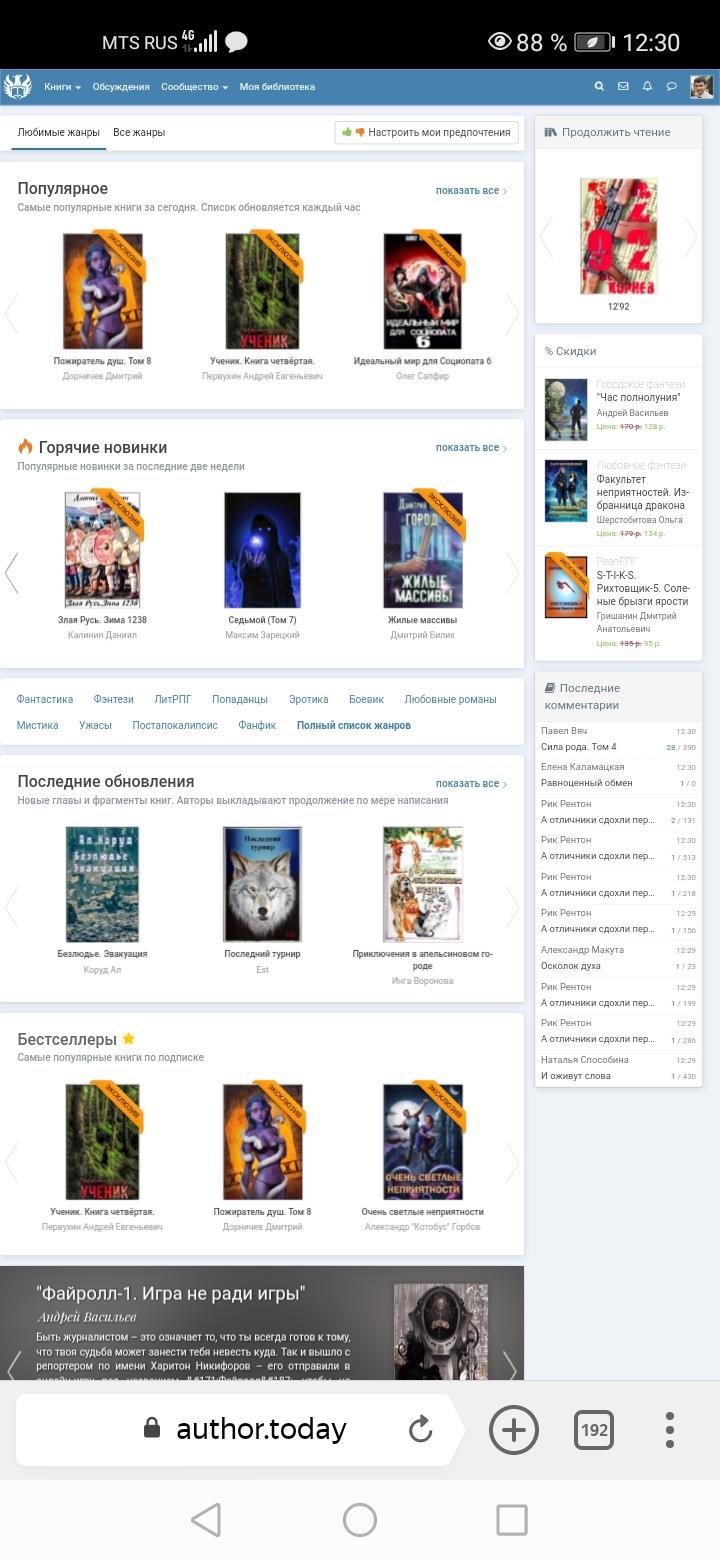Open discounted book "Час полнолуния"
The height and width of the screenshot is (1560, 720).
pos(638,397)
